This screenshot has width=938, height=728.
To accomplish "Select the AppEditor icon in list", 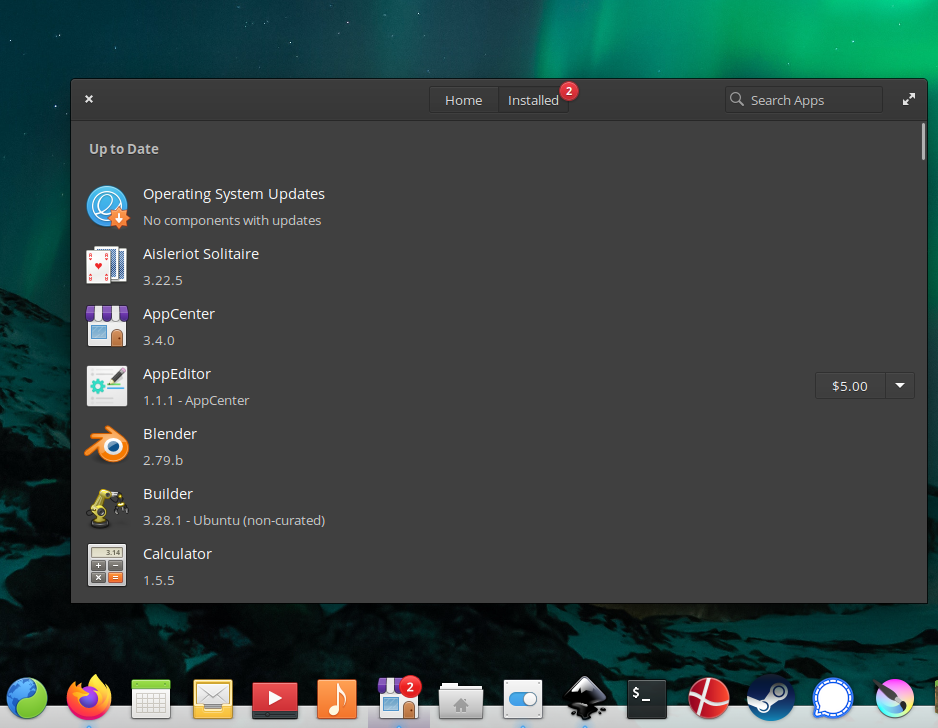I will coord(107,386).
